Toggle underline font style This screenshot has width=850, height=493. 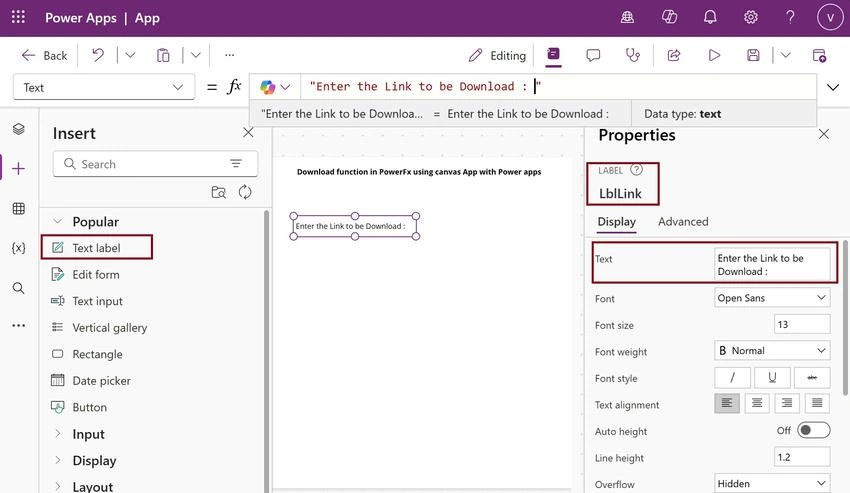[772, 377]
